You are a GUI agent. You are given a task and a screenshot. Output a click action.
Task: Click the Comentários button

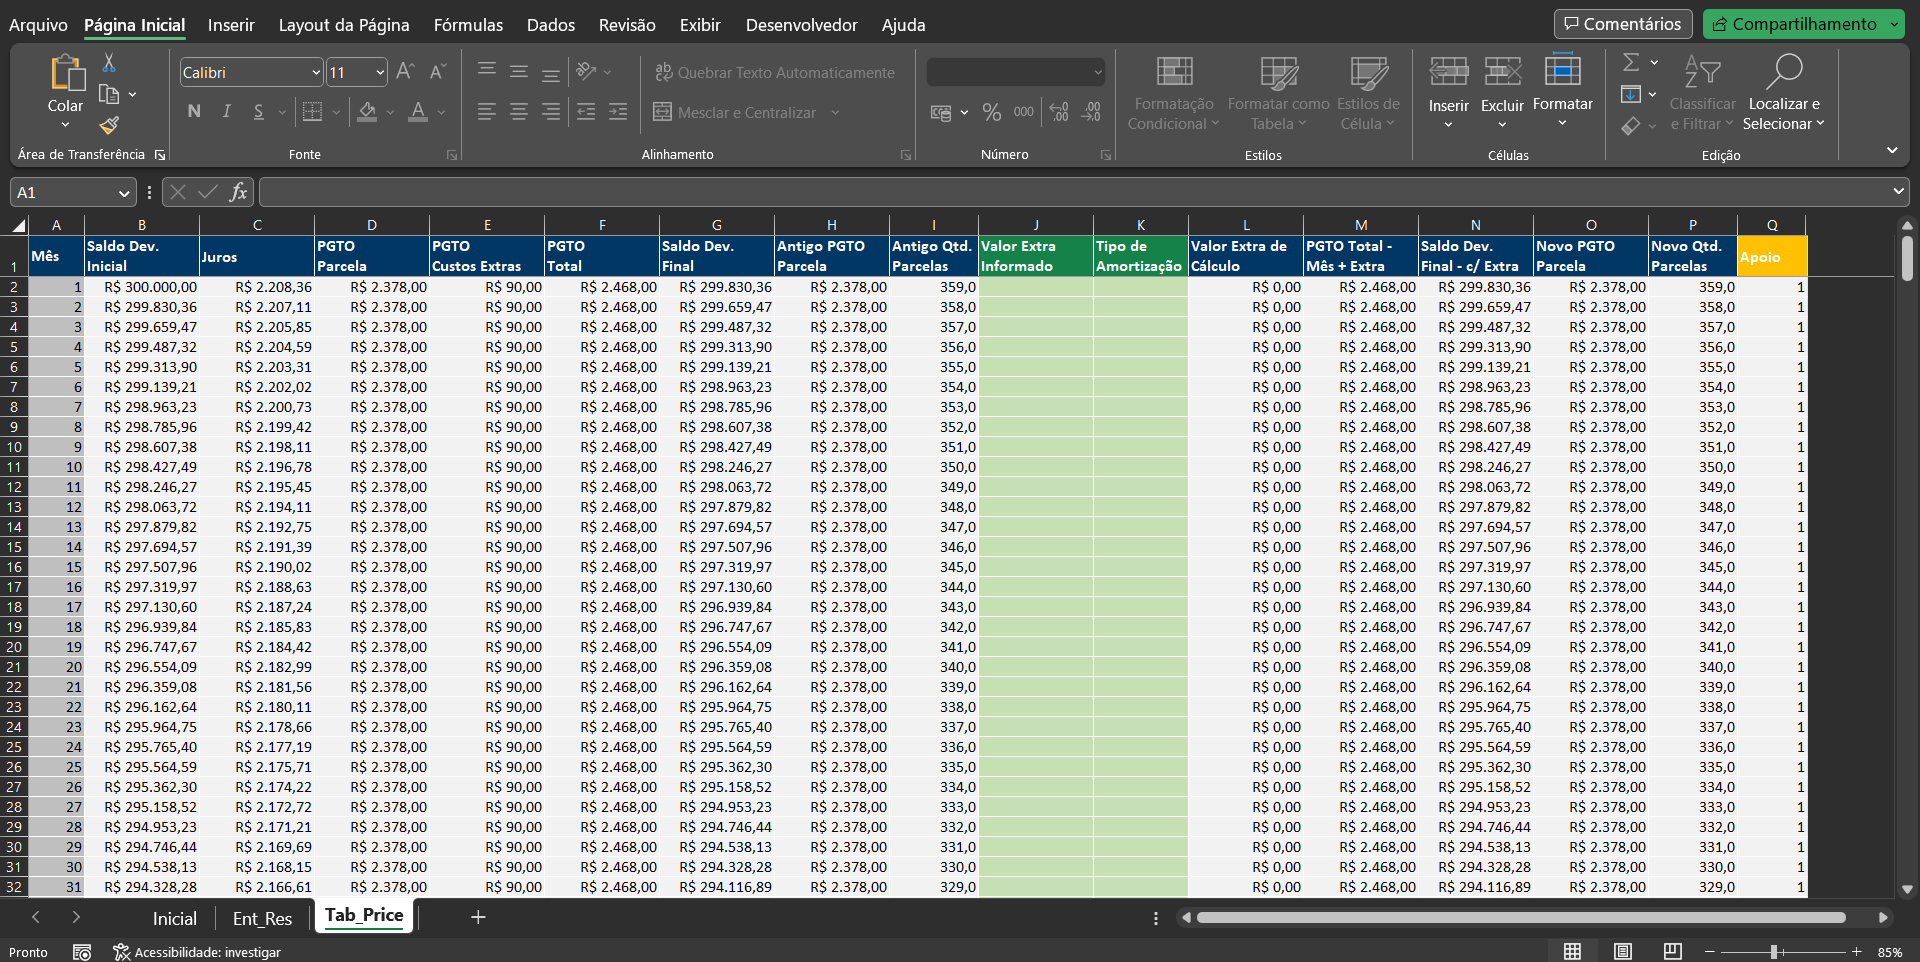pyautogui.click(x=1622, y=23)
